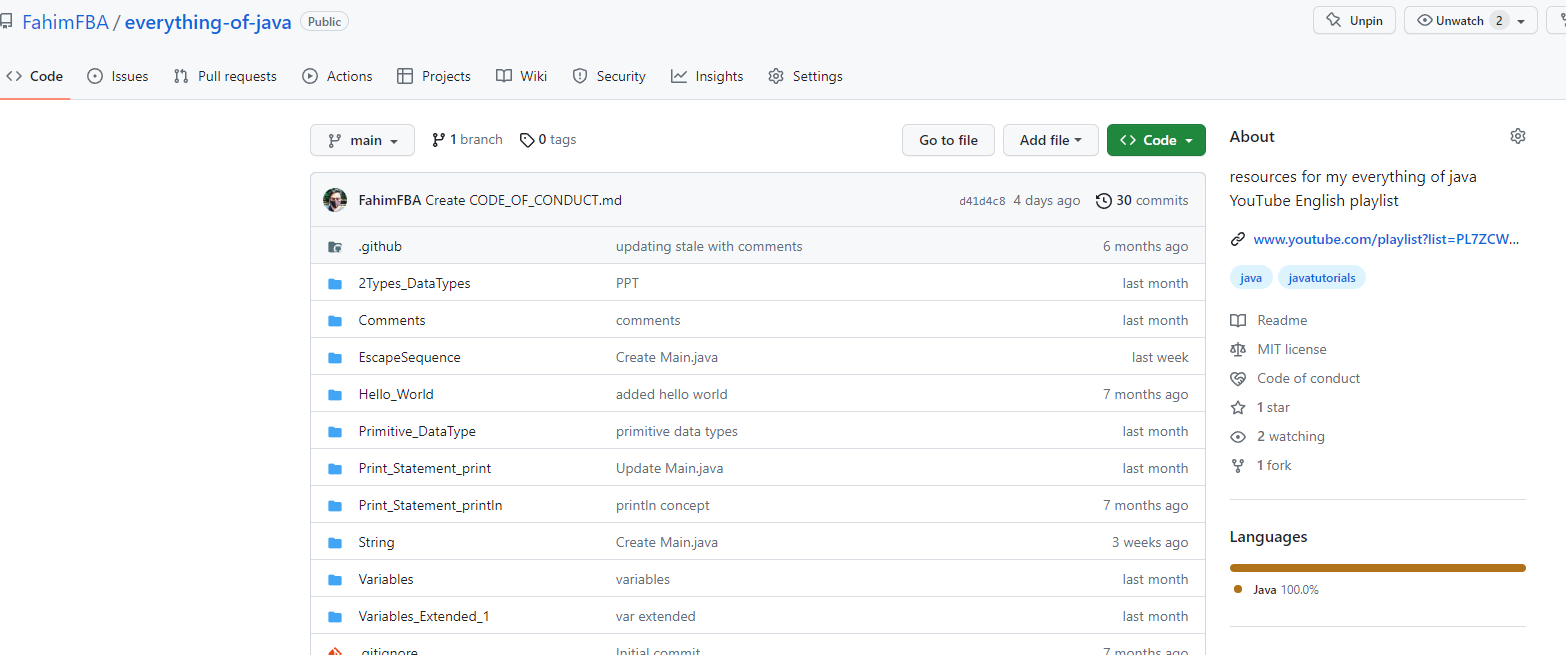Viewport: 1566px width, 655px height.
Task: Click the Unpin button
Action: (x=1354, y=20)
